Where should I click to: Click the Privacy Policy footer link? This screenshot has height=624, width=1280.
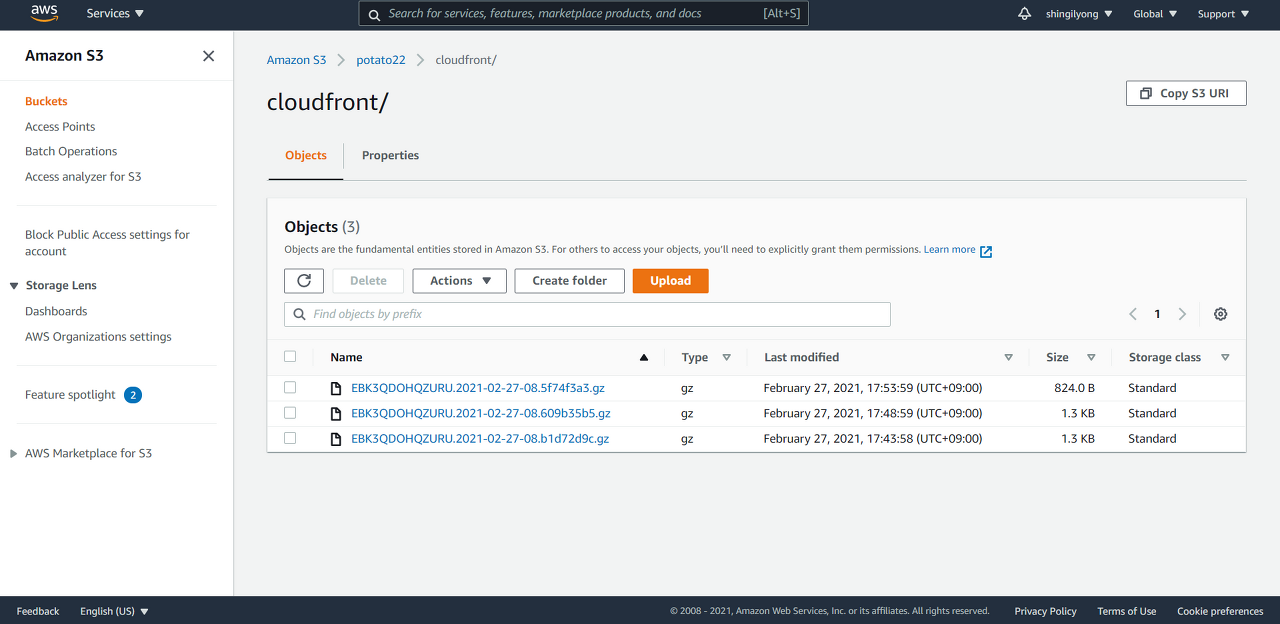tap(1045, 611)
